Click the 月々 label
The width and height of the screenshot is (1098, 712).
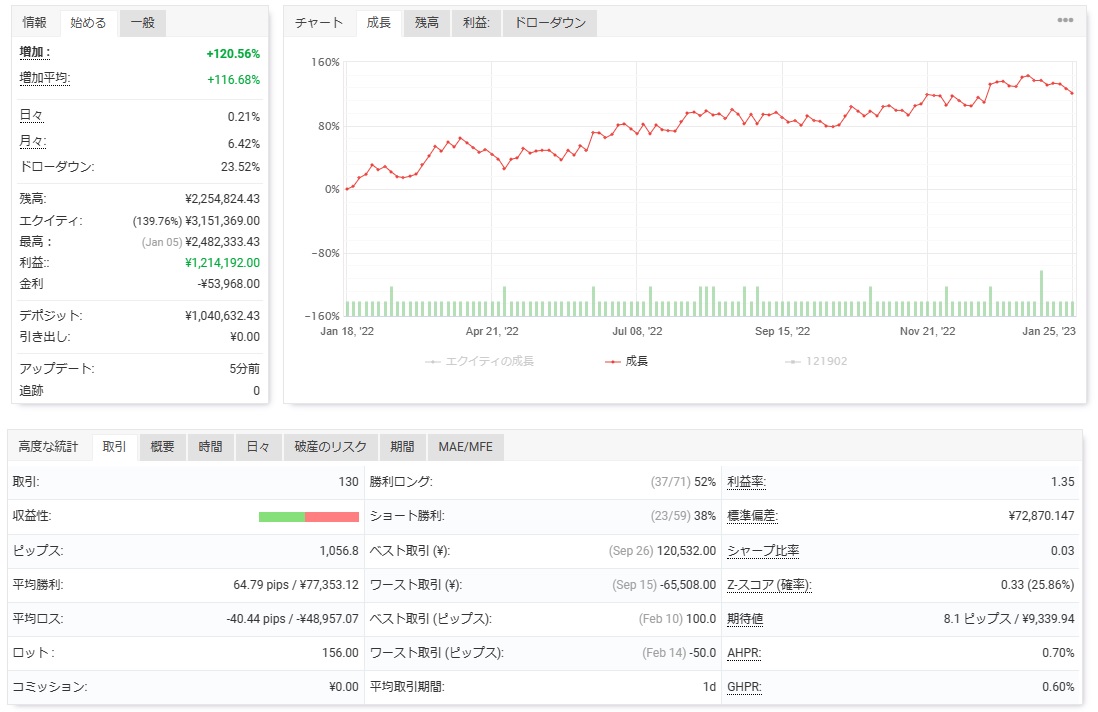pos(32,142)
